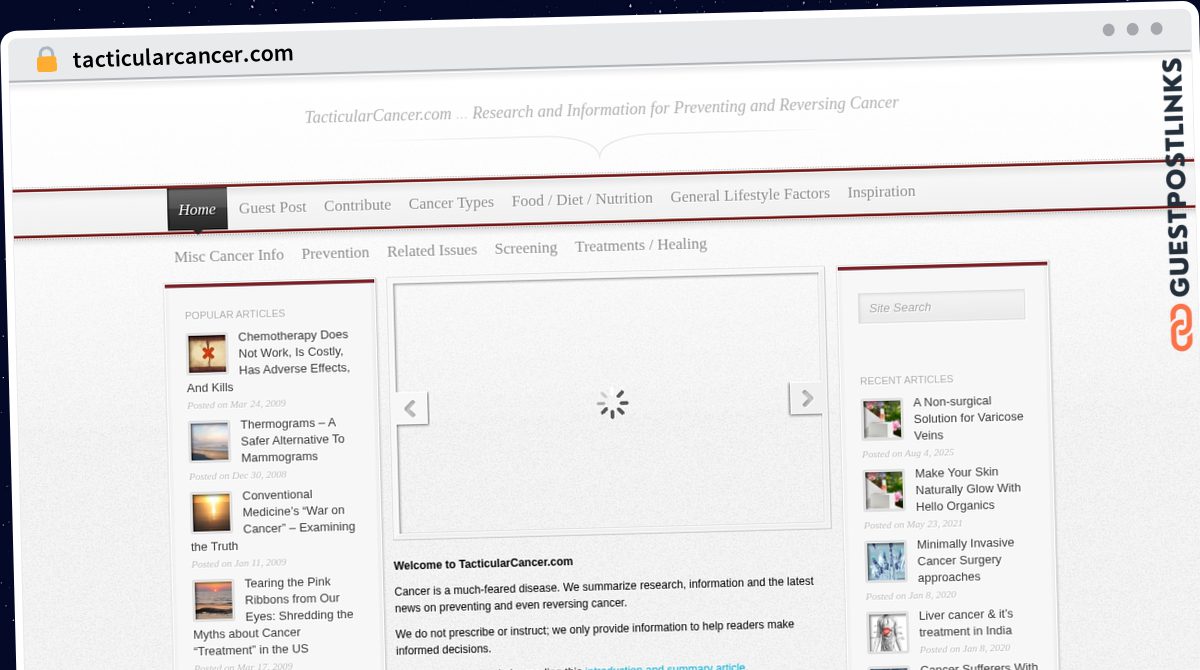This screenshot has width=1200, height=670.
Task: Click Recent Articles heading
Action: tap(906, 380)
